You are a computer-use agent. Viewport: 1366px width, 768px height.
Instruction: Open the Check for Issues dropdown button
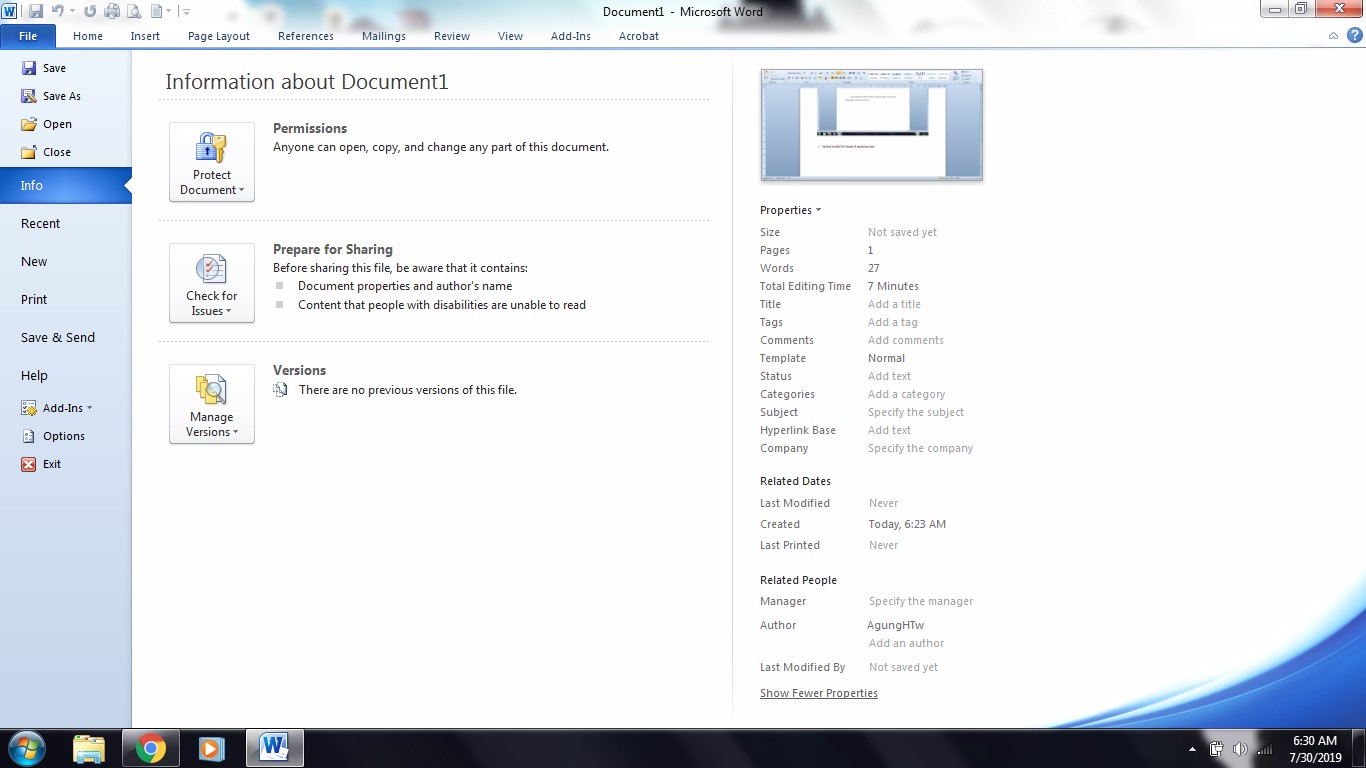[x=212, y=283]
